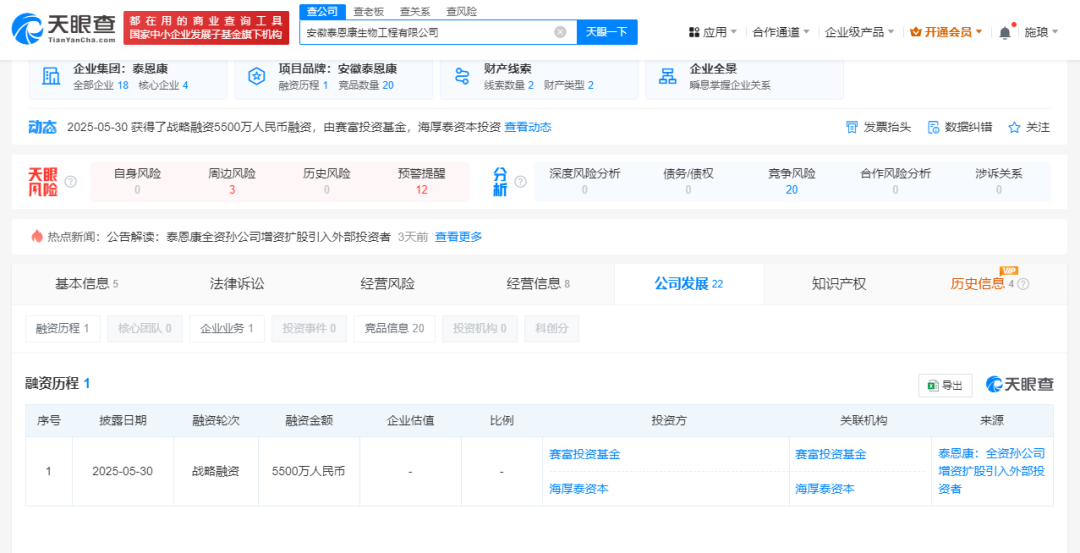Click the 查看更多 news link
Screen dimensions: 1080x553
[x=459, y=236]
